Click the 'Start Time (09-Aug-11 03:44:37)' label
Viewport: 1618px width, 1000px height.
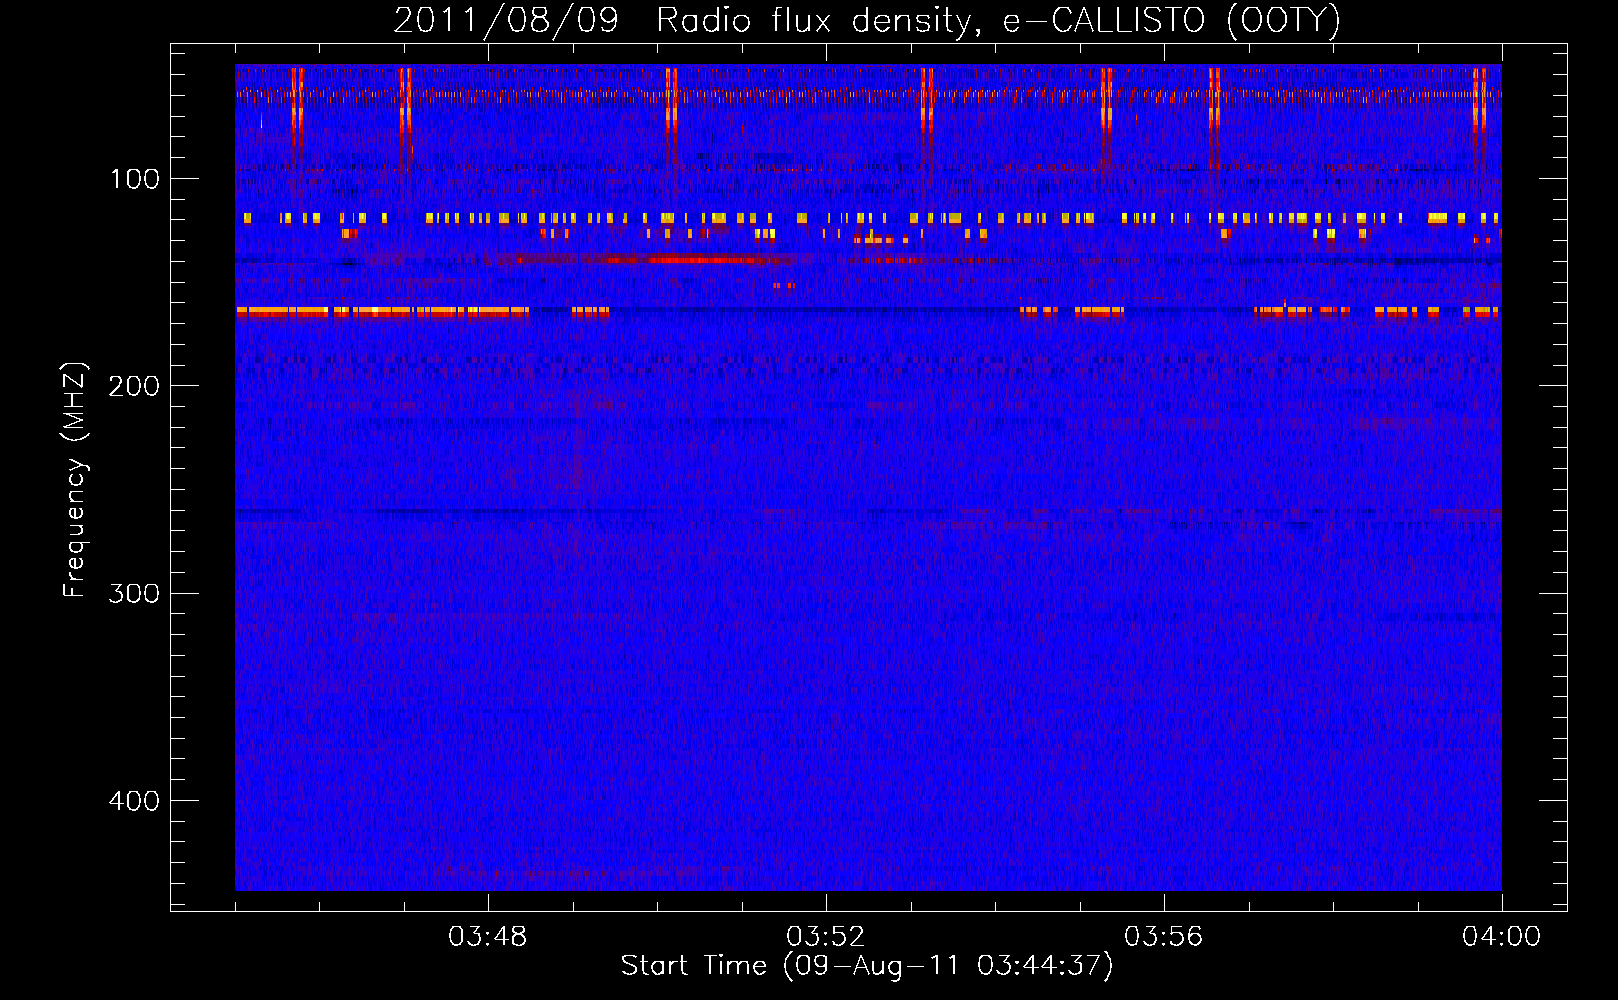pyautogui.click(x=867, y=966)
